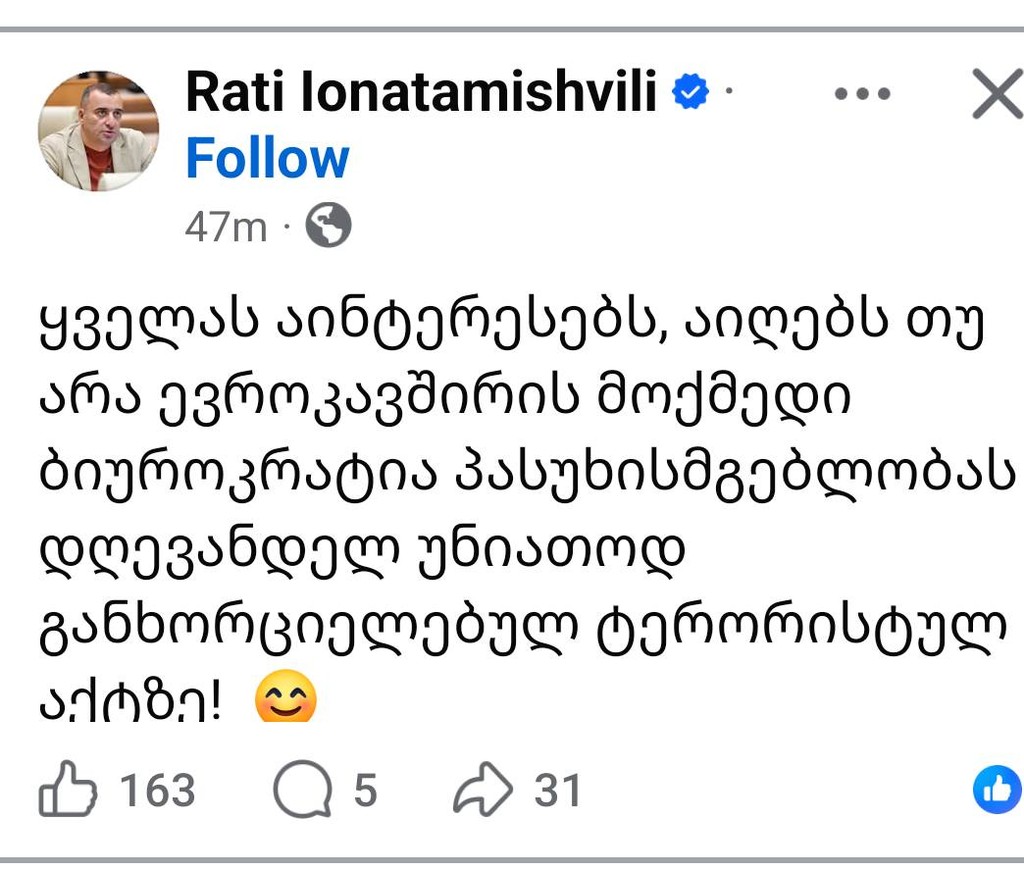The width and height of the screenshot is (1024, 869).
Task: Dismiss the post with the X button
Action: pyautogui.click(x=997, y=95)
